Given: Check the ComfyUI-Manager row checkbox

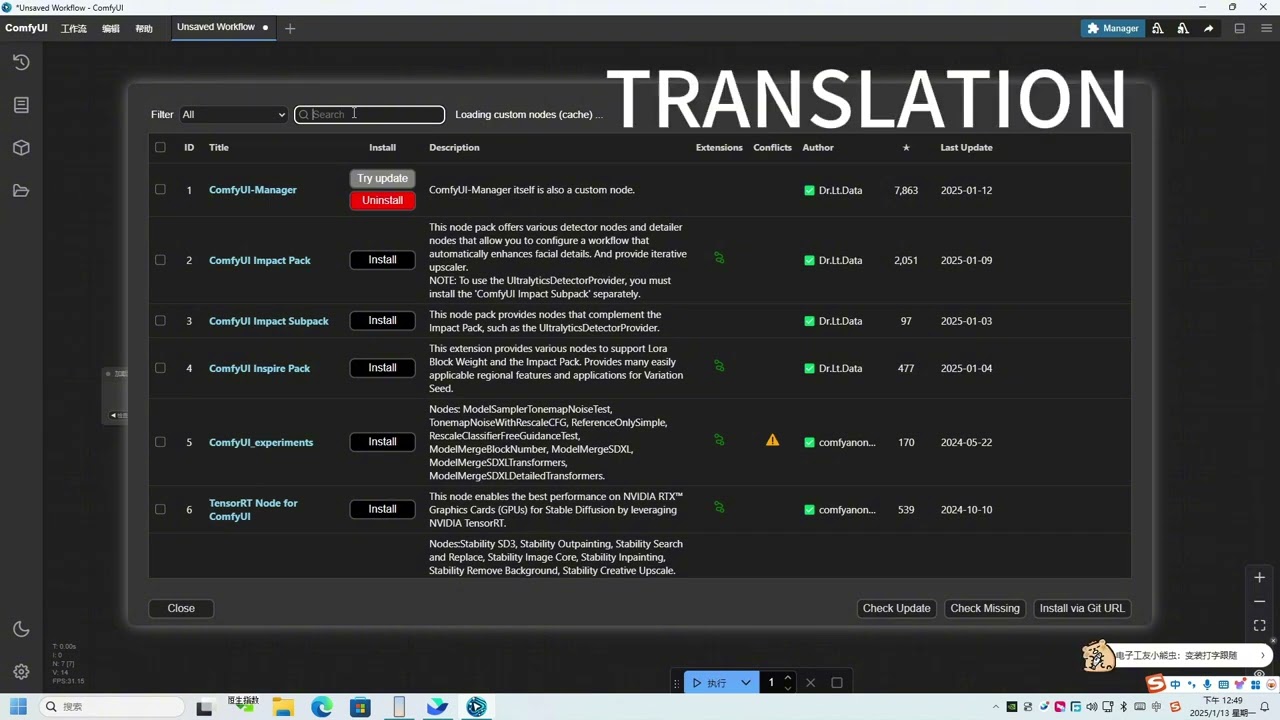Looking at the screenshot, I should pos(160,189).
